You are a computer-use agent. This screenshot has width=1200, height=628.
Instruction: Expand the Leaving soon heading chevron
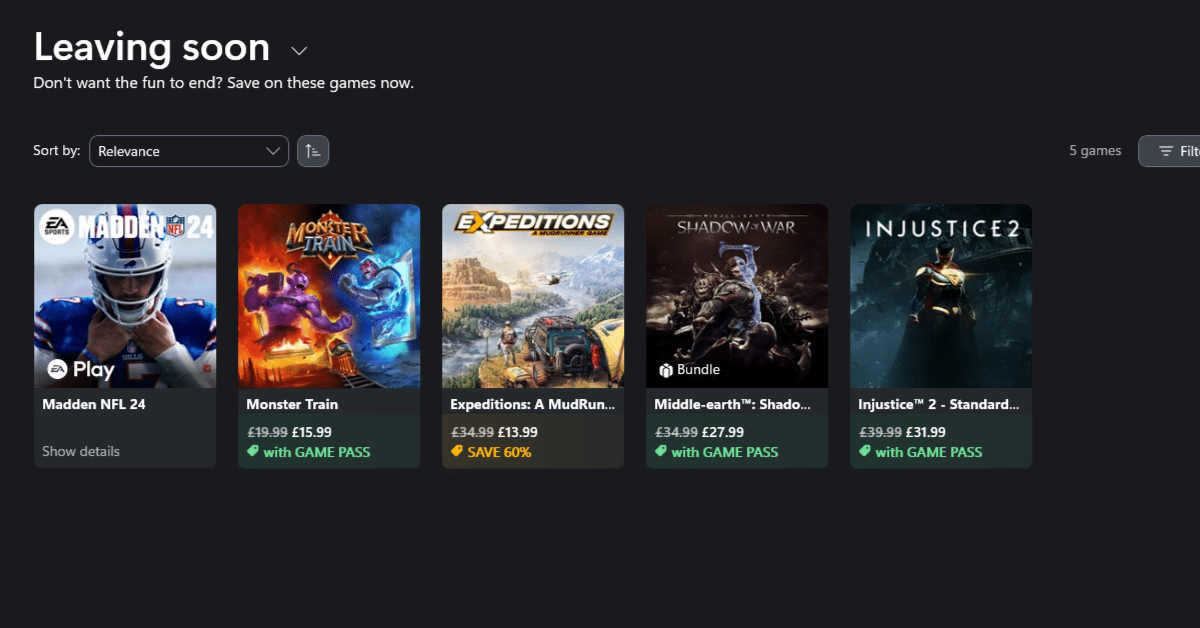(298, 50)
